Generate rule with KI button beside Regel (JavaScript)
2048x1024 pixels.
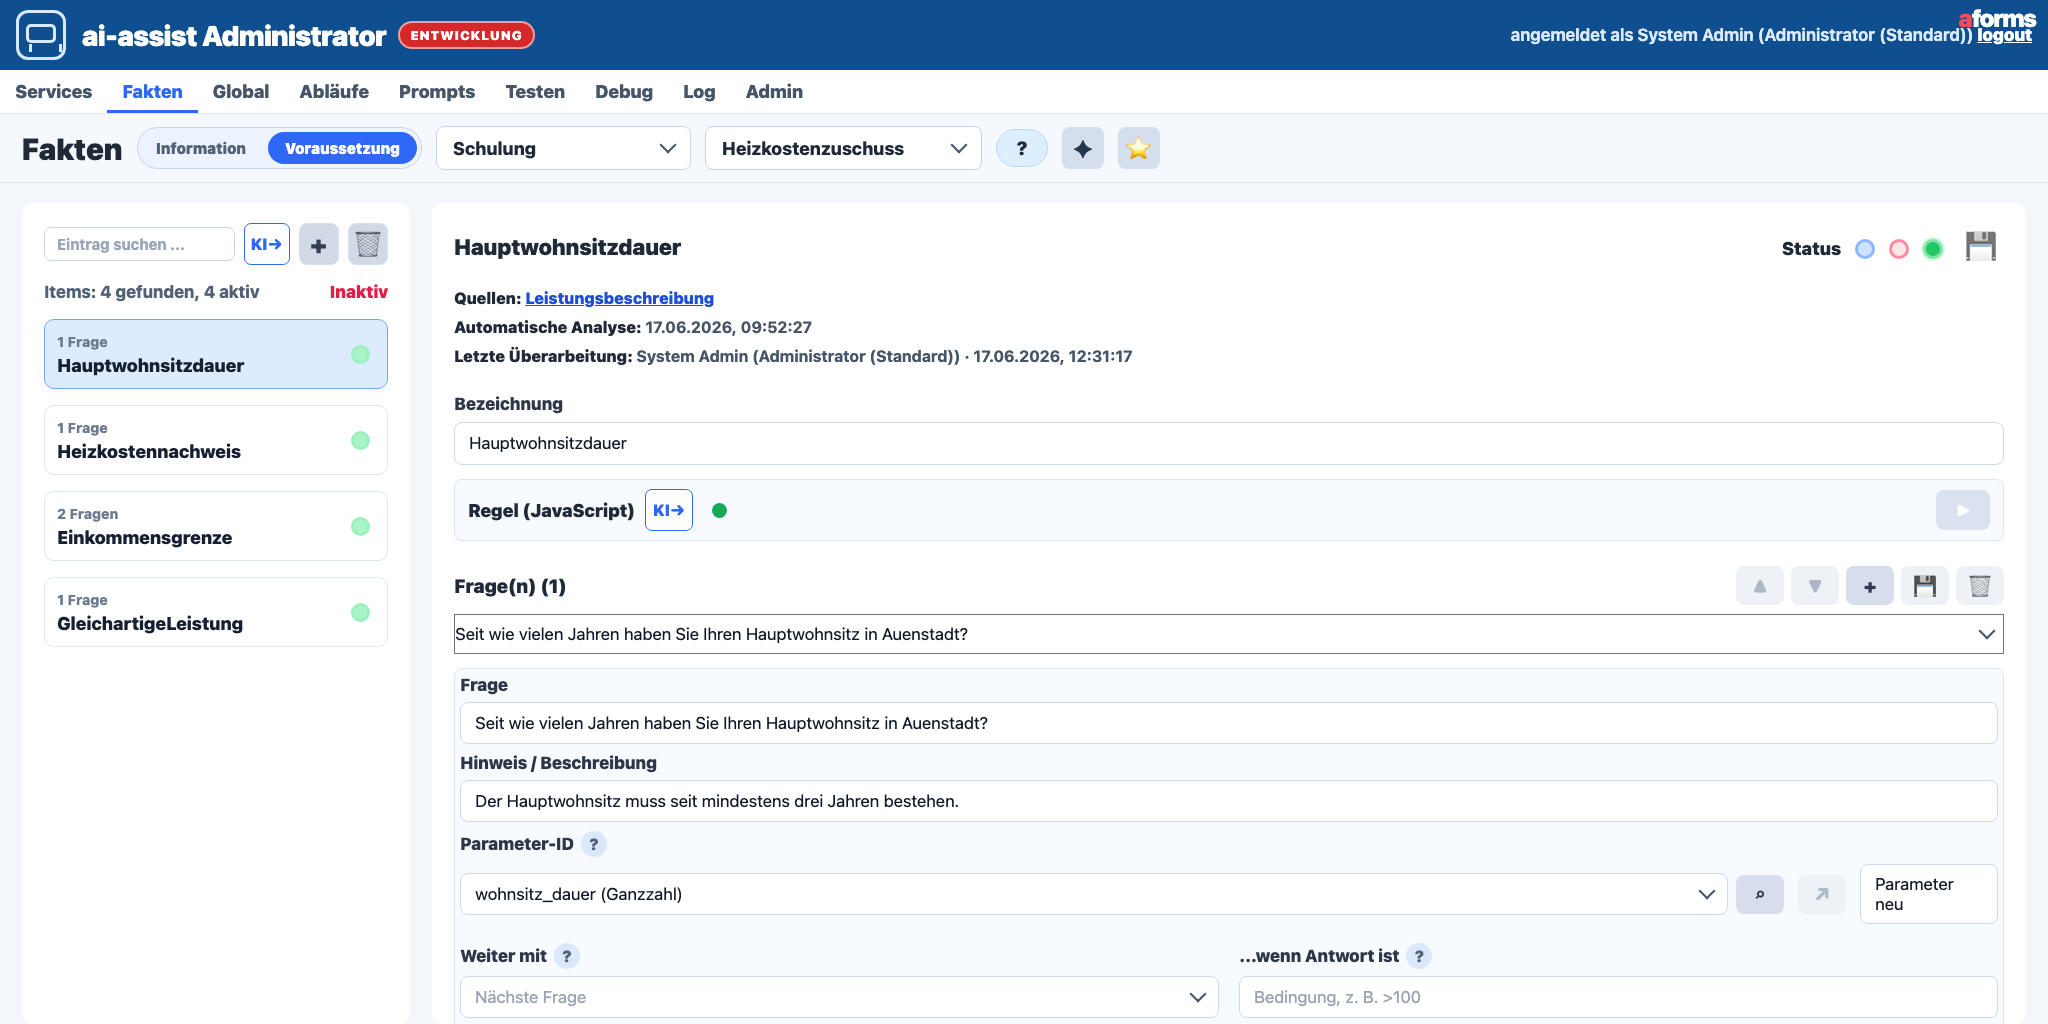click(669, 510)
